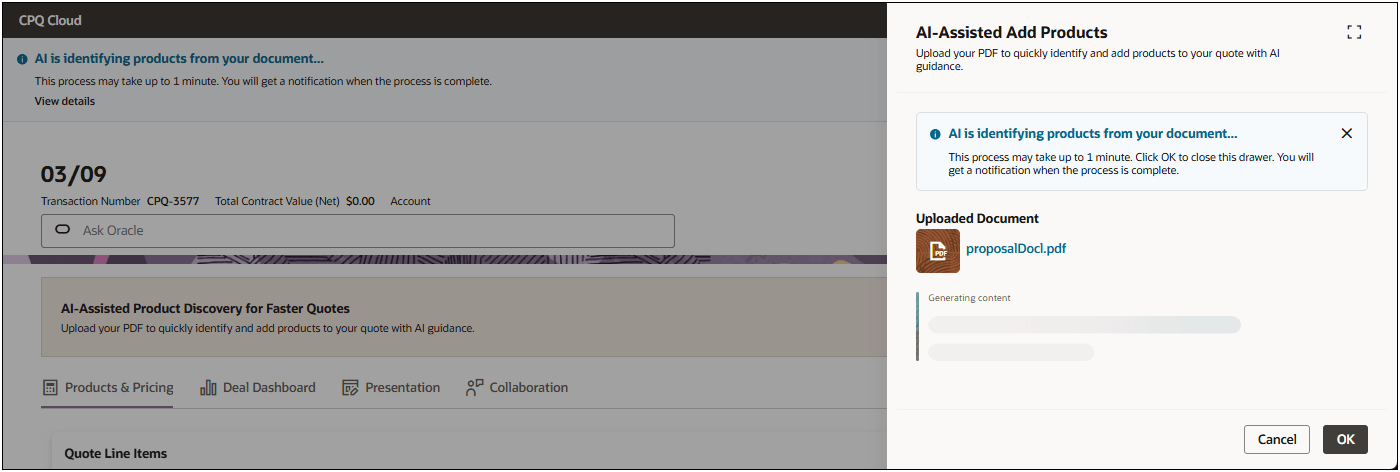Click the Deal Dashboard bar chart icon

pyautogui.click(x=208, y=388)
